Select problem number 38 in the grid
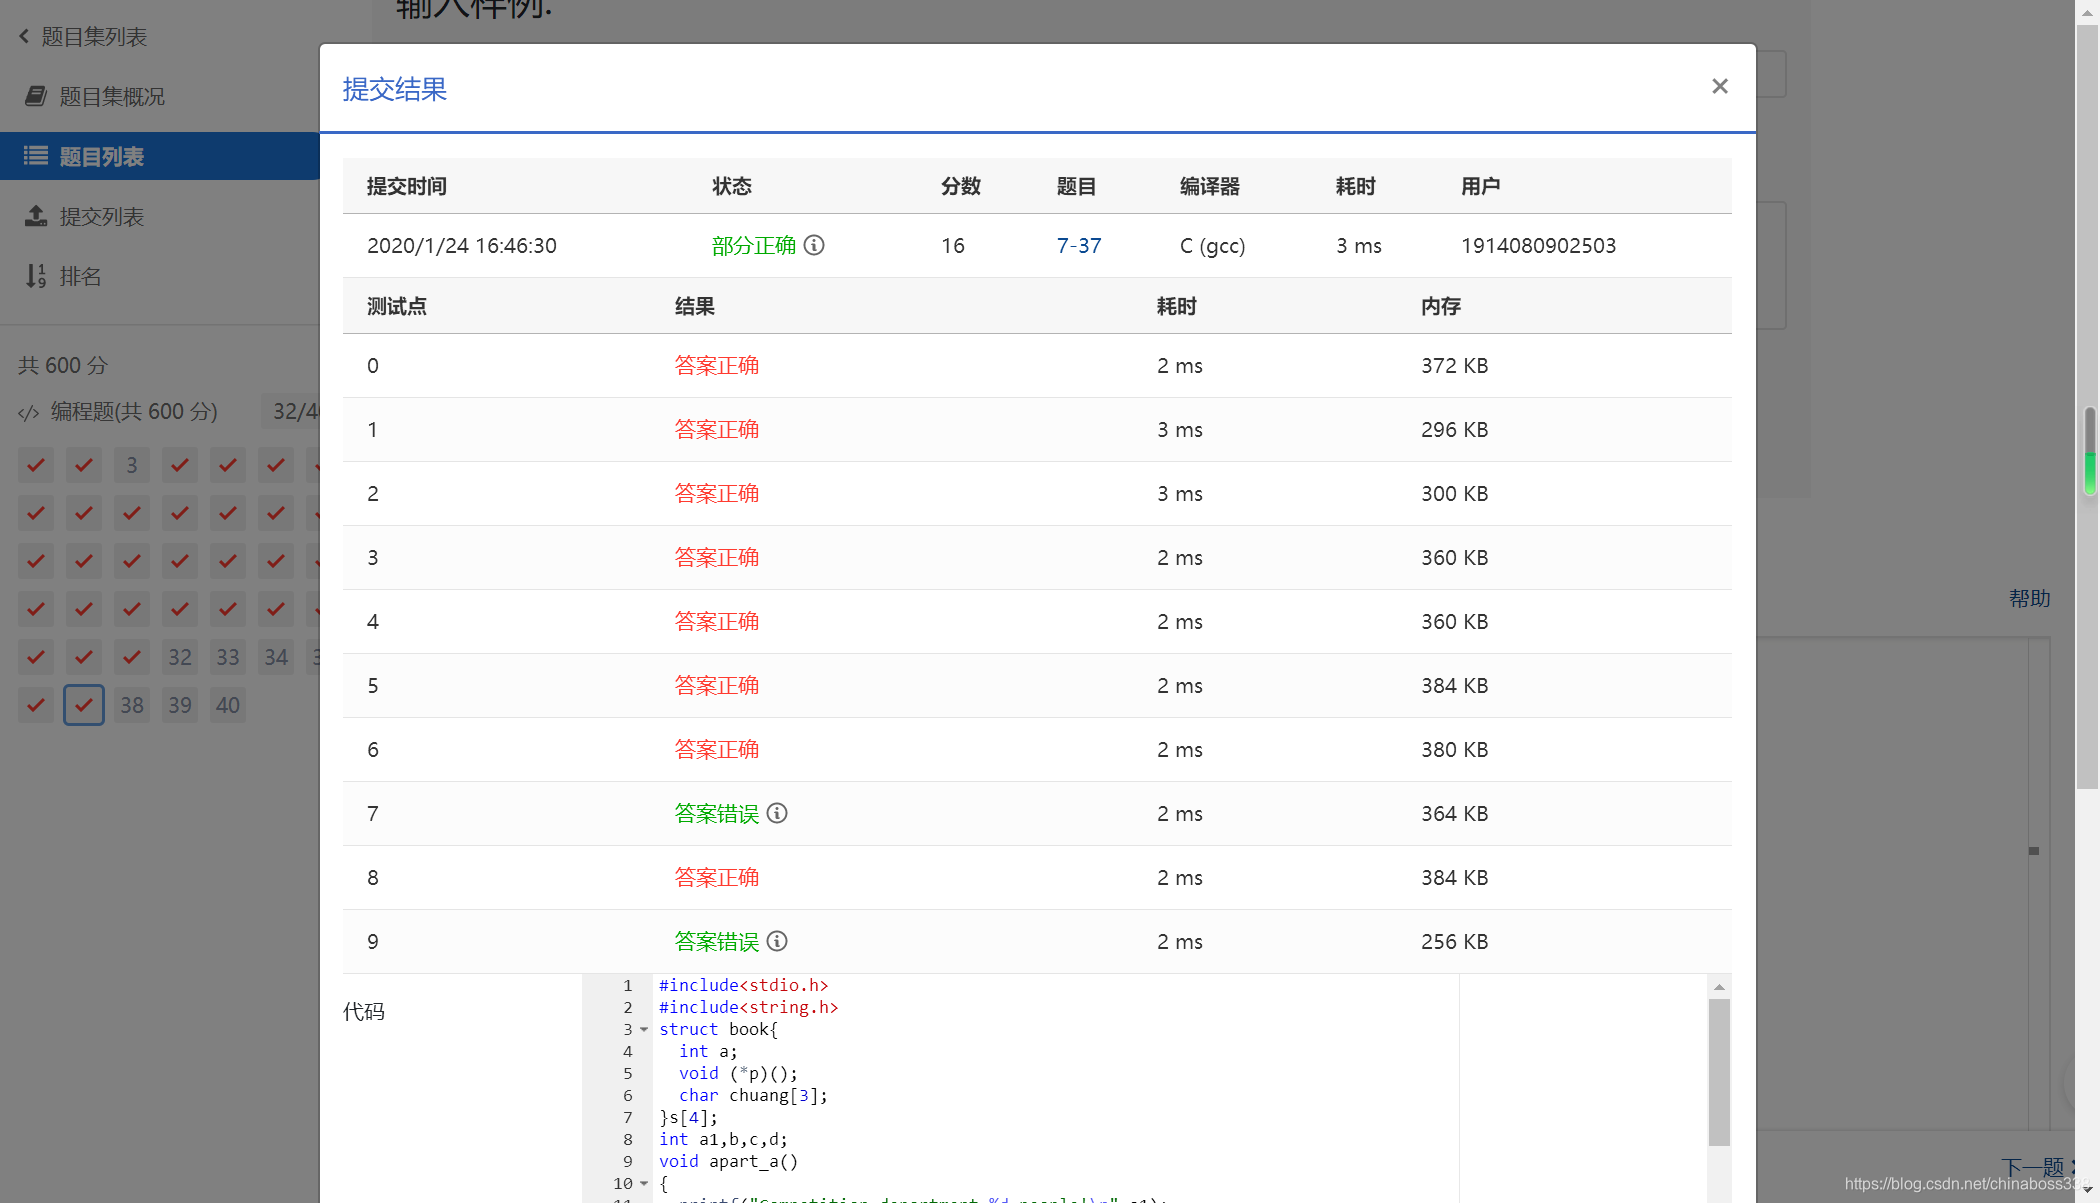Image resolution: width=2100 pixels, height=1203 pixels. click(x=132, y=705)
